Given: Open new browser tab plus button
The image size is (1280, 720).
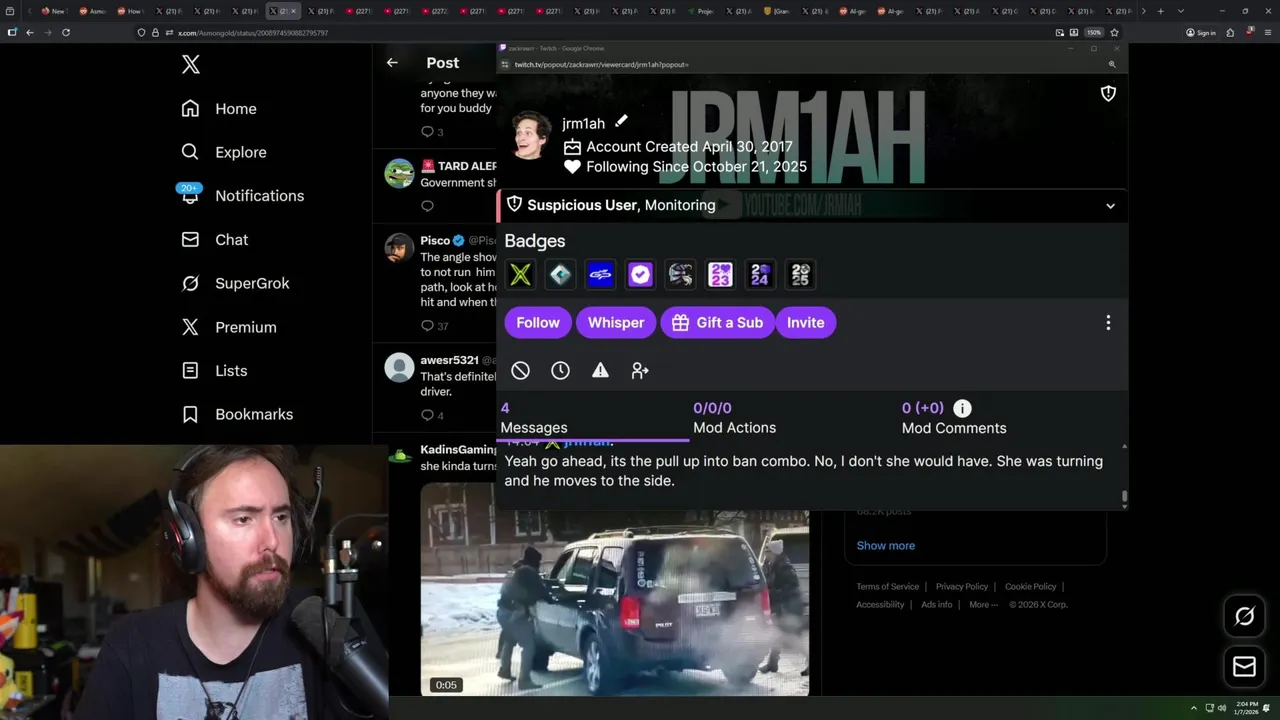Looking at the screenshot, I should point(1160,11).
